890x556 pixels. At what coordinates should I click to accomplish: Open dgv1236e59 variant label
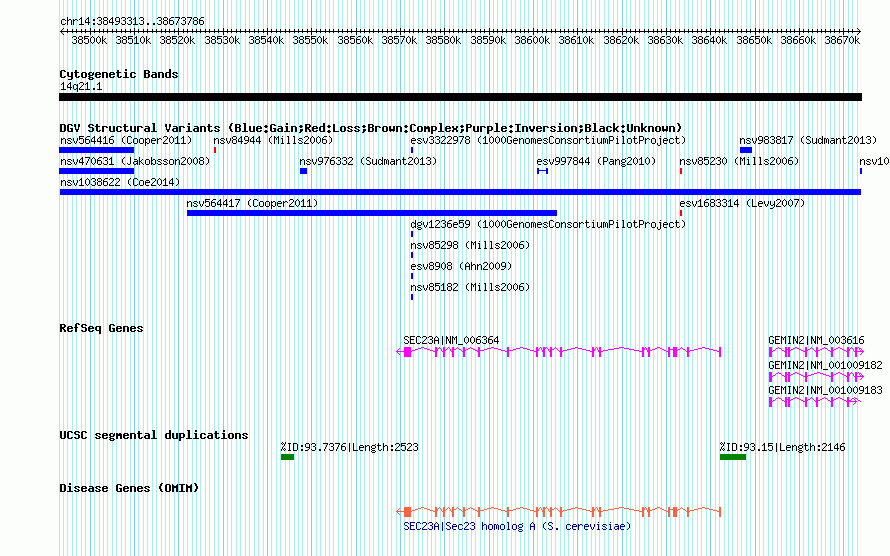point(548,224)
